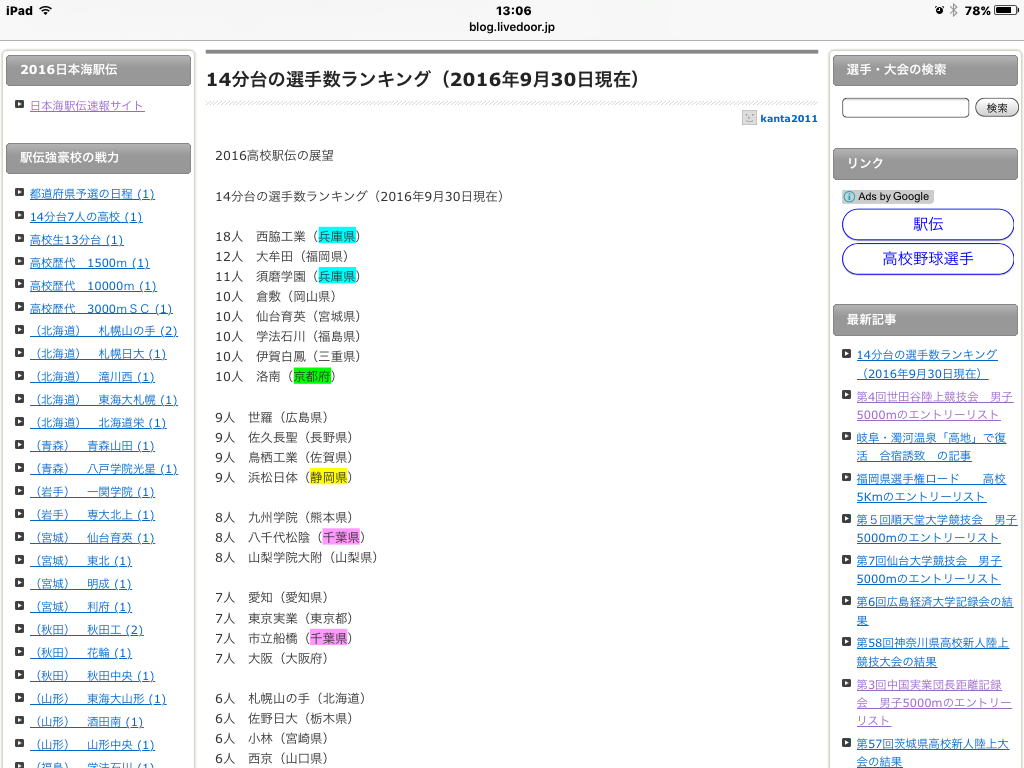Open 第4回世田谷陸上競技会 entry list link

pos(935,406)
